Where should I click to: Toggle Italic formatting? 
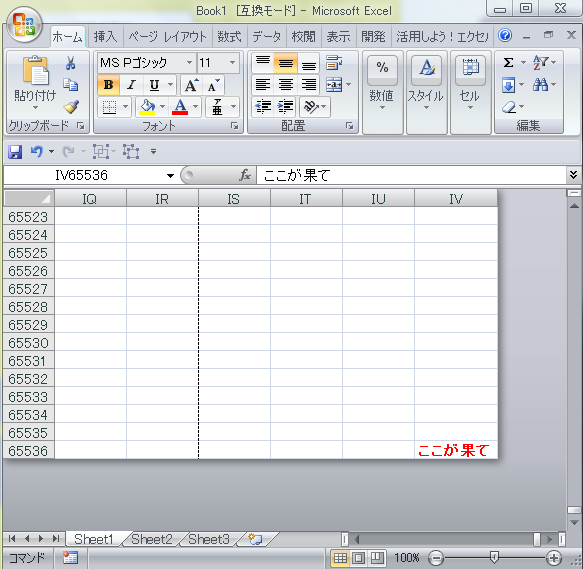(x=131, y=85)
